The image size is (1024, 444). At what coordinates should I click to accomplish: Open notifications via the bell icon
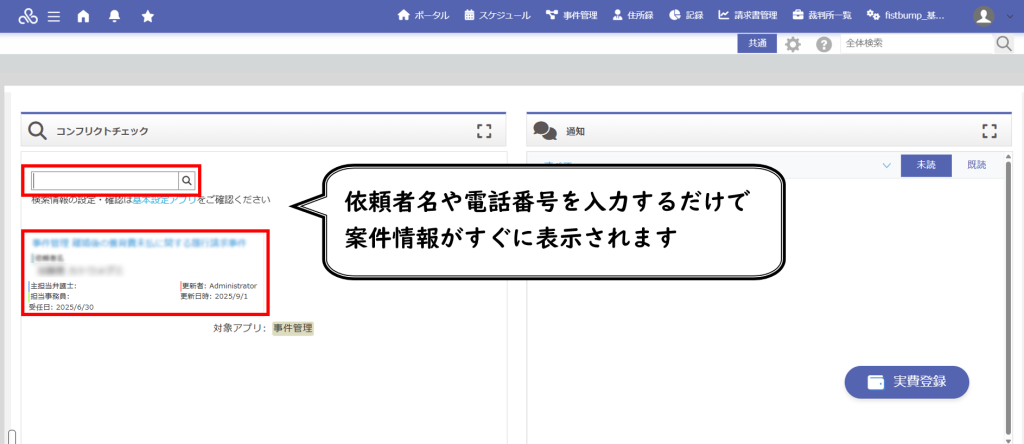click(x=115, y=16)
